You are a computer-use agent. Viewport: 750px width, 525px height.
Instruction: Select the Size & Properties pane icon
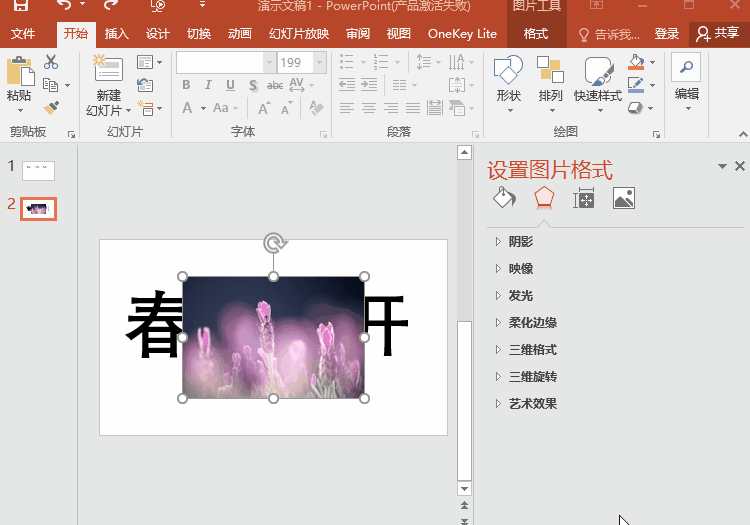[584, 198]
